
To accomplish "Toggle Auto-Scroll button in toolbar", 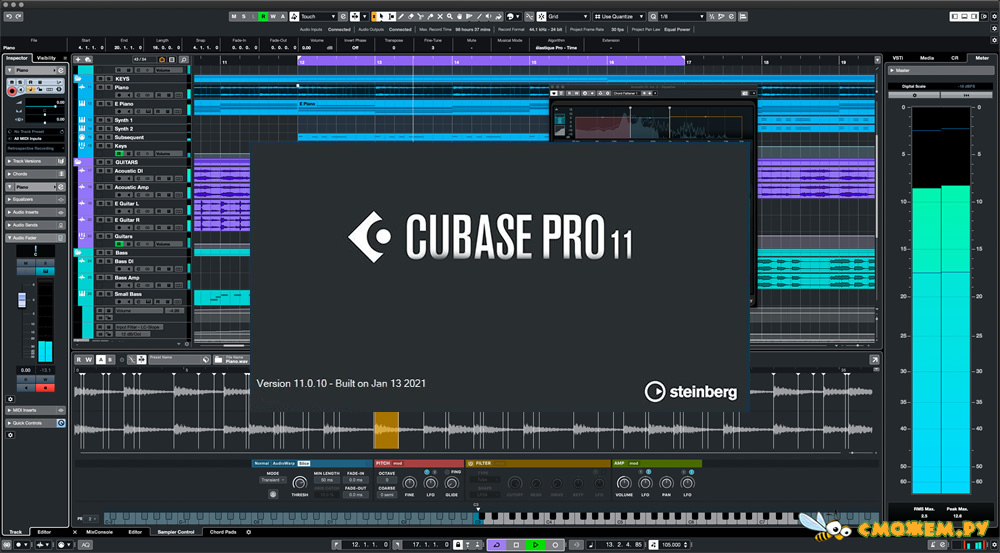I will (x=355, y=16).
